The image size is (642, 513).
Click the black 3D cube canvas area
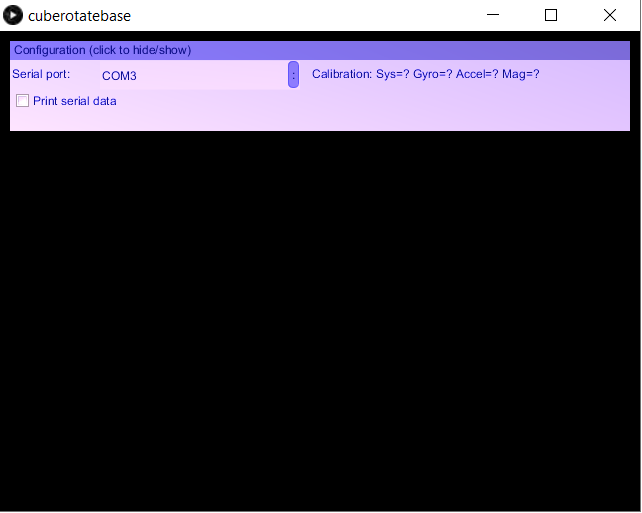tap(320, 320)
